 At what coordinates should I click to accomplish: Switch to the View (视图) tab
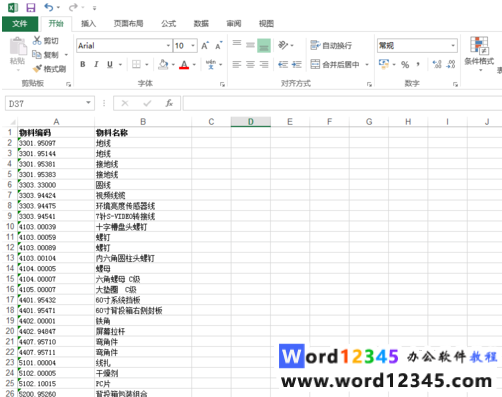pyautogui.click(x=266, y=24)
